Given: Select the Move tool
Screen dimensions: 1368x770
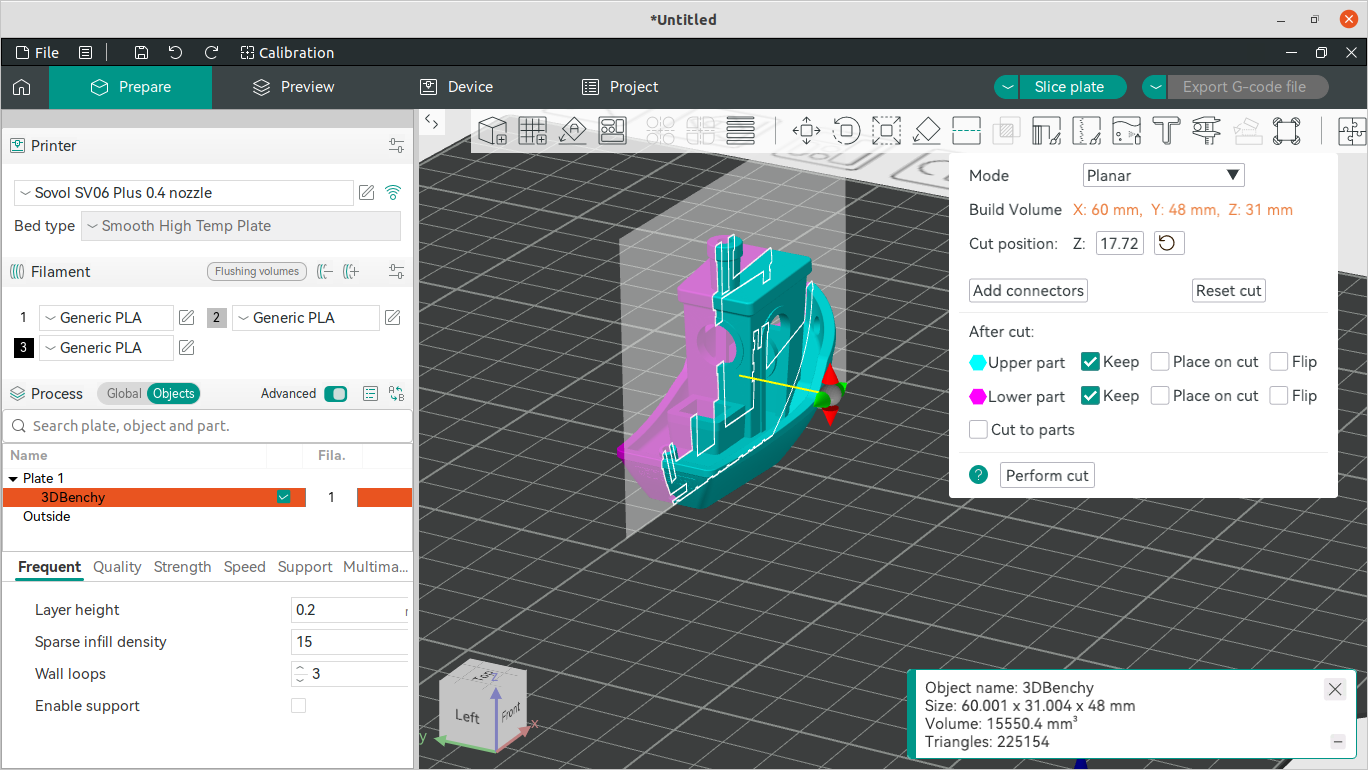Looking at the screenshot, I should tap(806, 131).
